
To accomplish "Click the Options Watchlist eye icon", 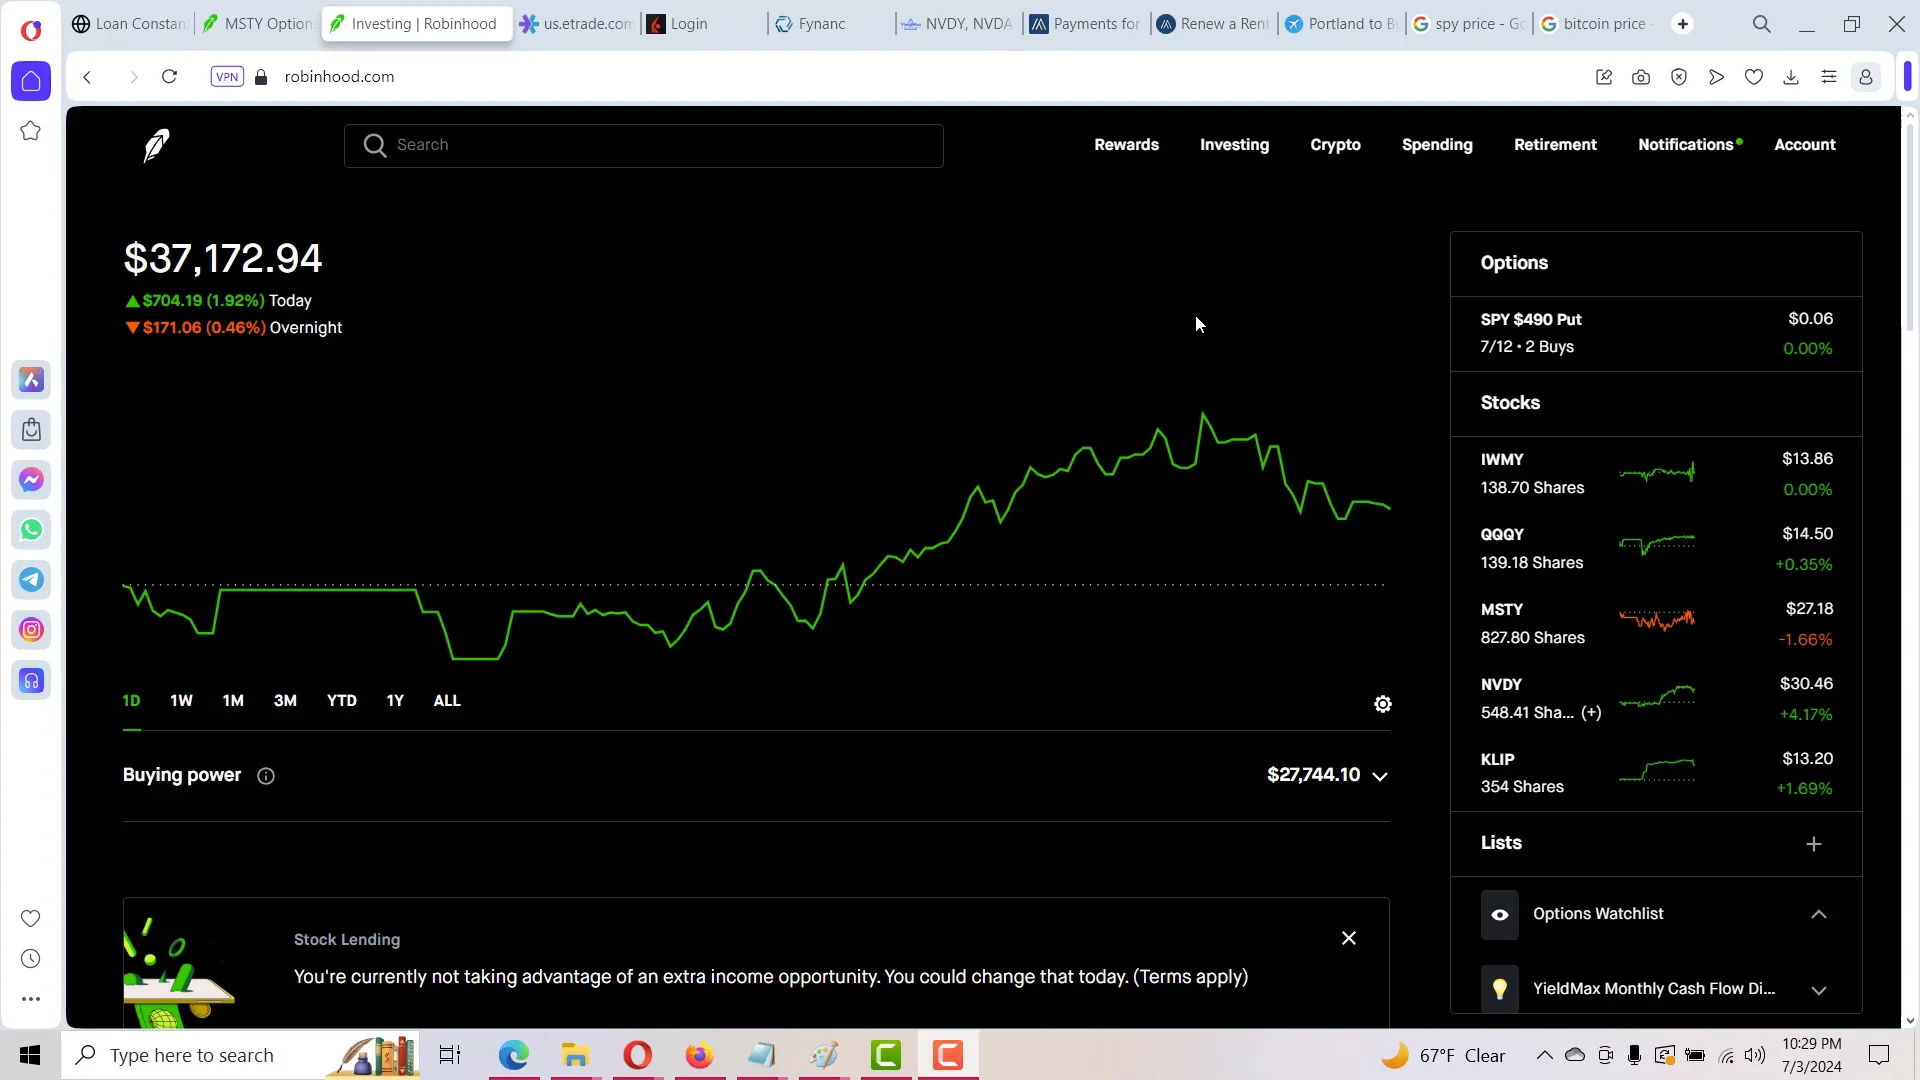I will pyautogui.click(x=1498, y=914).
